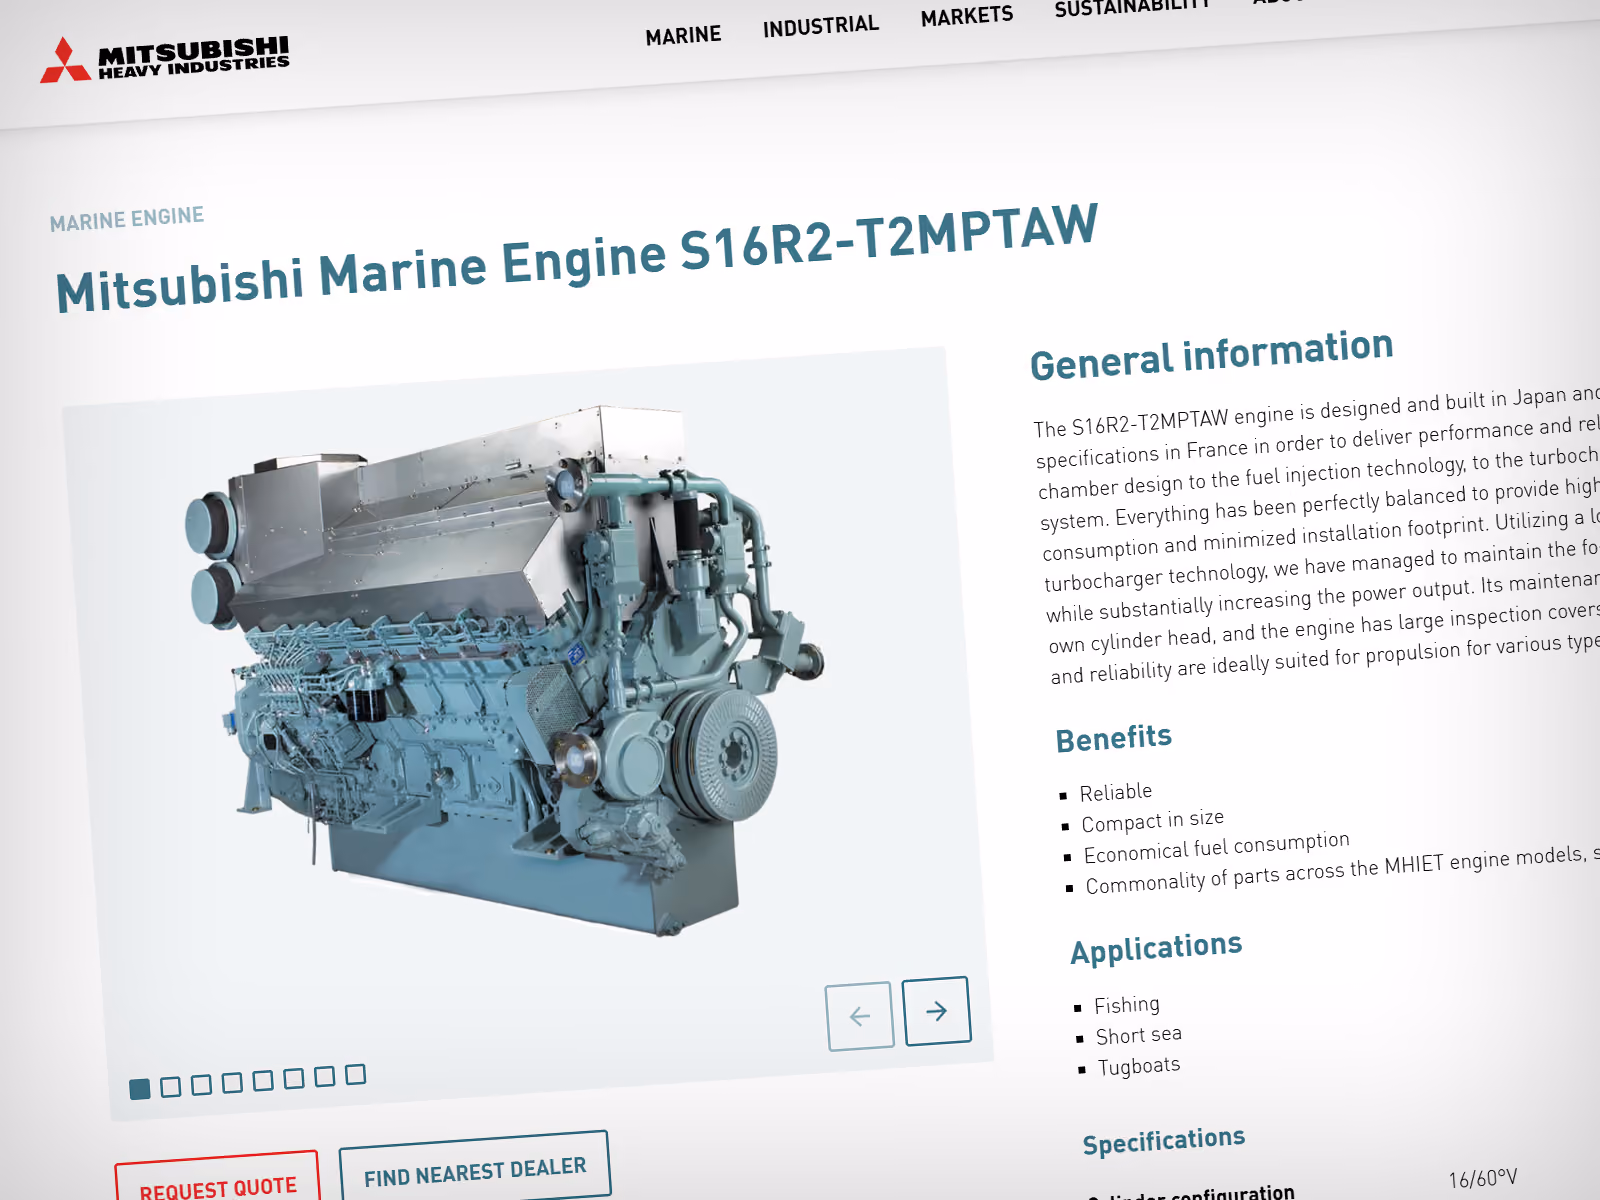Click the 16/60°V specification value
The image size is (1600, 1200).
pos(1483,1178)
